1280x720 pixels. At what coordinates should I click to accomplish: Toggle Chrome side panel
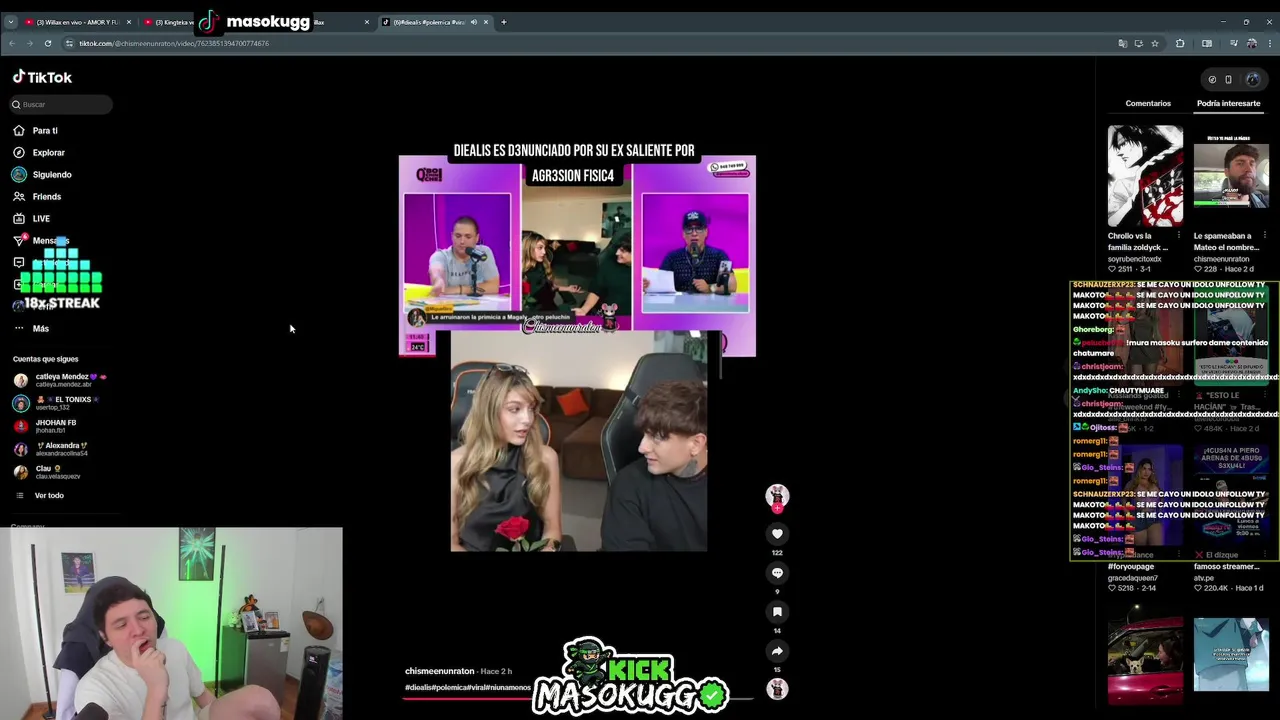pos(1207,43)
